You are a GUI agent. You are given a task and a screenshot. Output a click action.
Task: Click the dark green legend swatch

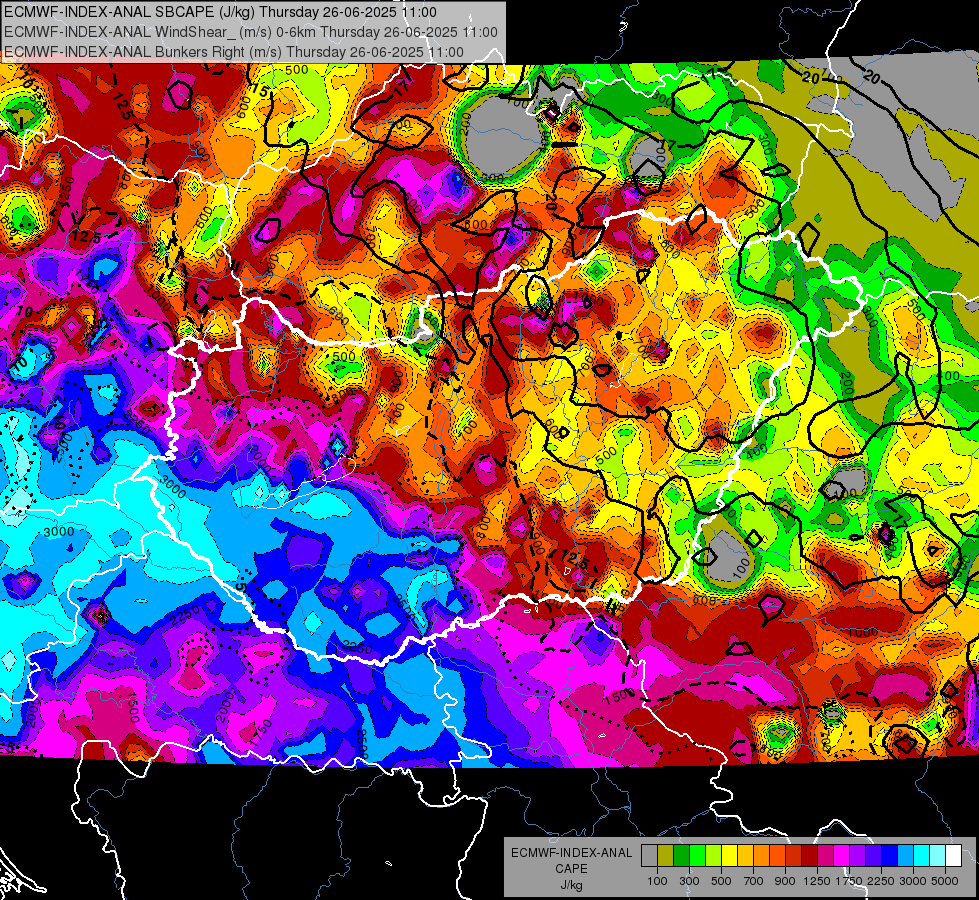(681, 856)
